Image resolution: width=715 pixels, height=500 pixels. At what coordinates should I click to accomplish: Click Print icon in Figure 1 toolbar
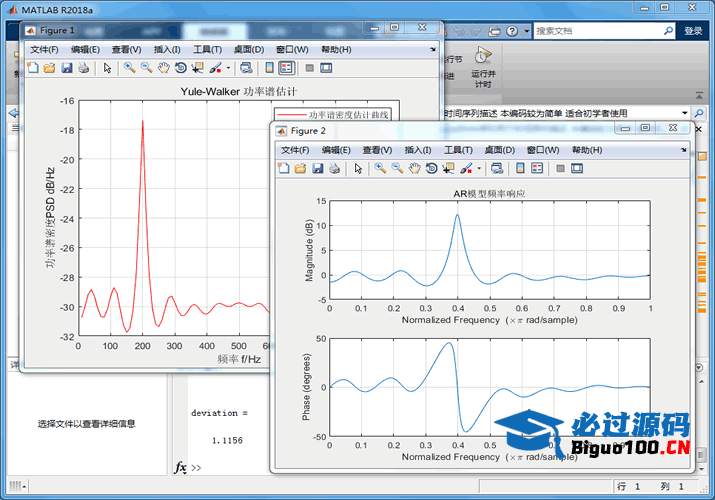coord(84,68)
